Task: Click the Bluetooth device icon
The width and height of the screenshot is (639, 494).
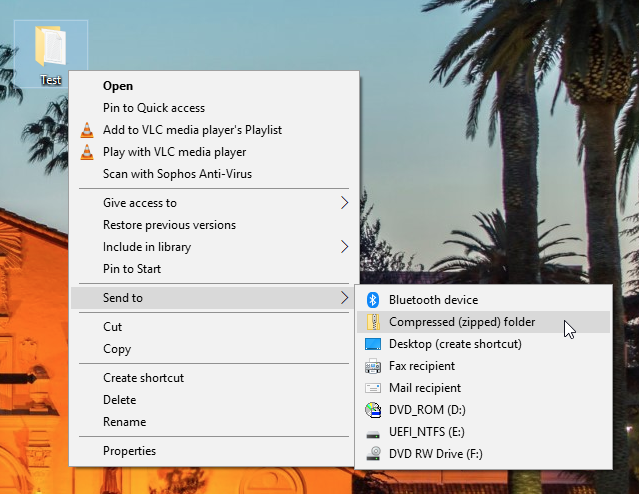Action: 373,300
